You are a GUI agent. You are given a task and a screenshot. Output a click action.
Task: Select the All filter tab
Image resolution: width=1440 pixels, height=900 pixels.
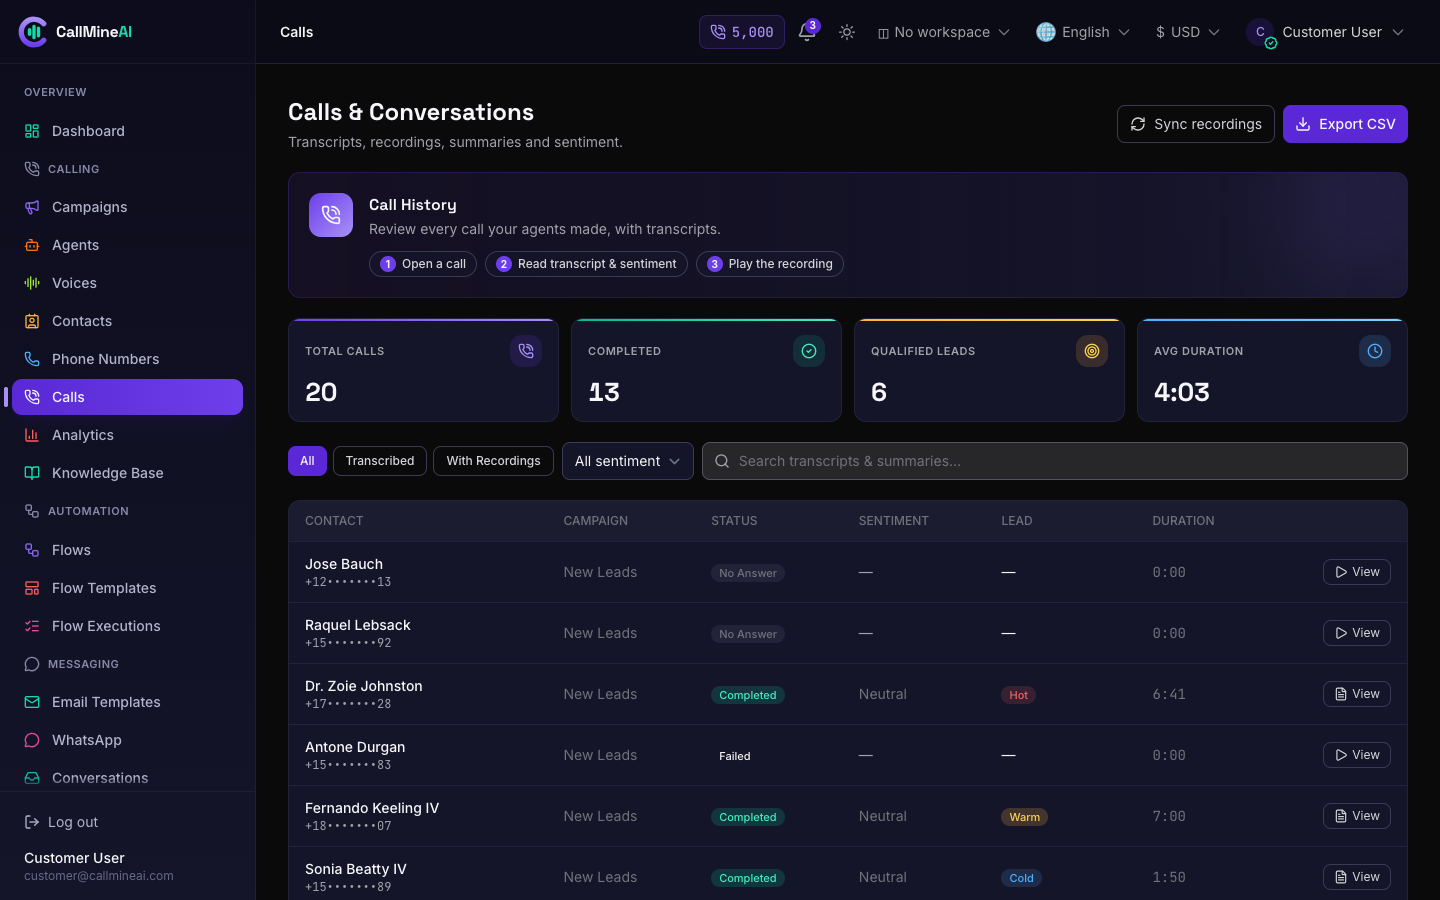click(307, 461)
